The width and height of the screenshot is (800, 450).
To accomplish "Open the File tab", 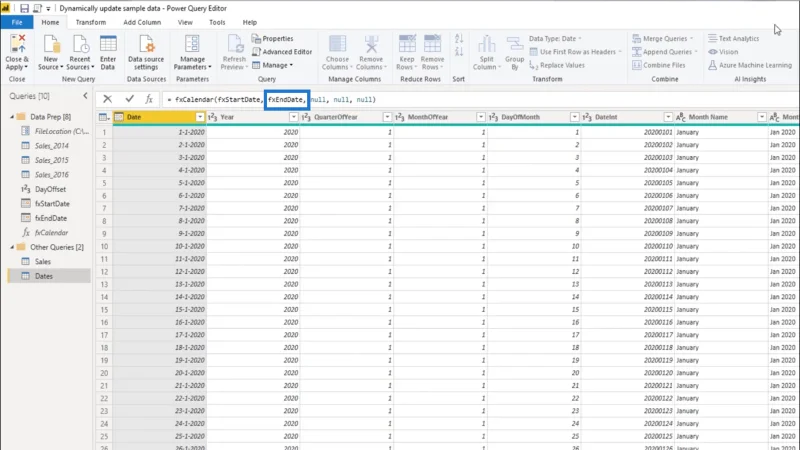I will click(17, 22).
